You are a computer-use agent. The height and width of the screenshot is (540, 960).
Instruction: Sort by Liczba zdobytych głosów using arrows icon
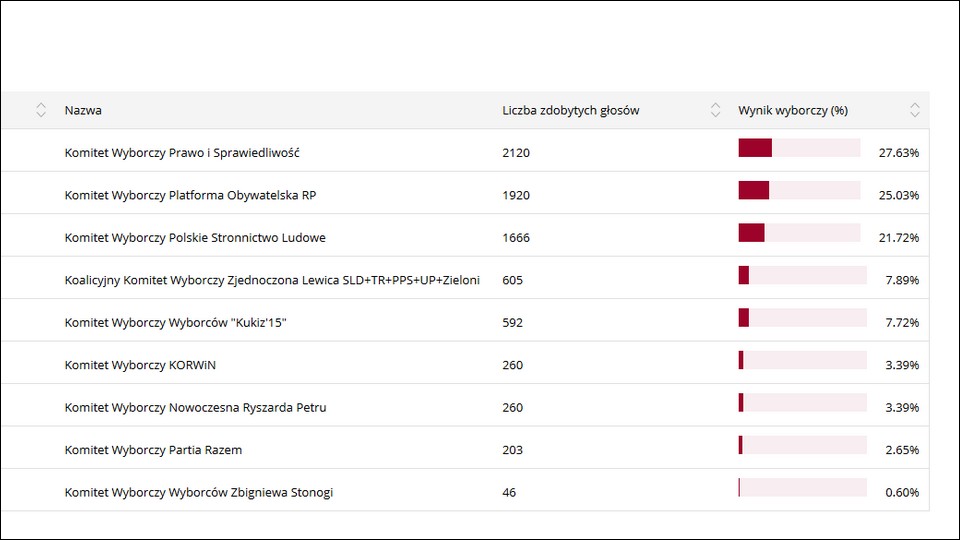(x=715, y=110)
